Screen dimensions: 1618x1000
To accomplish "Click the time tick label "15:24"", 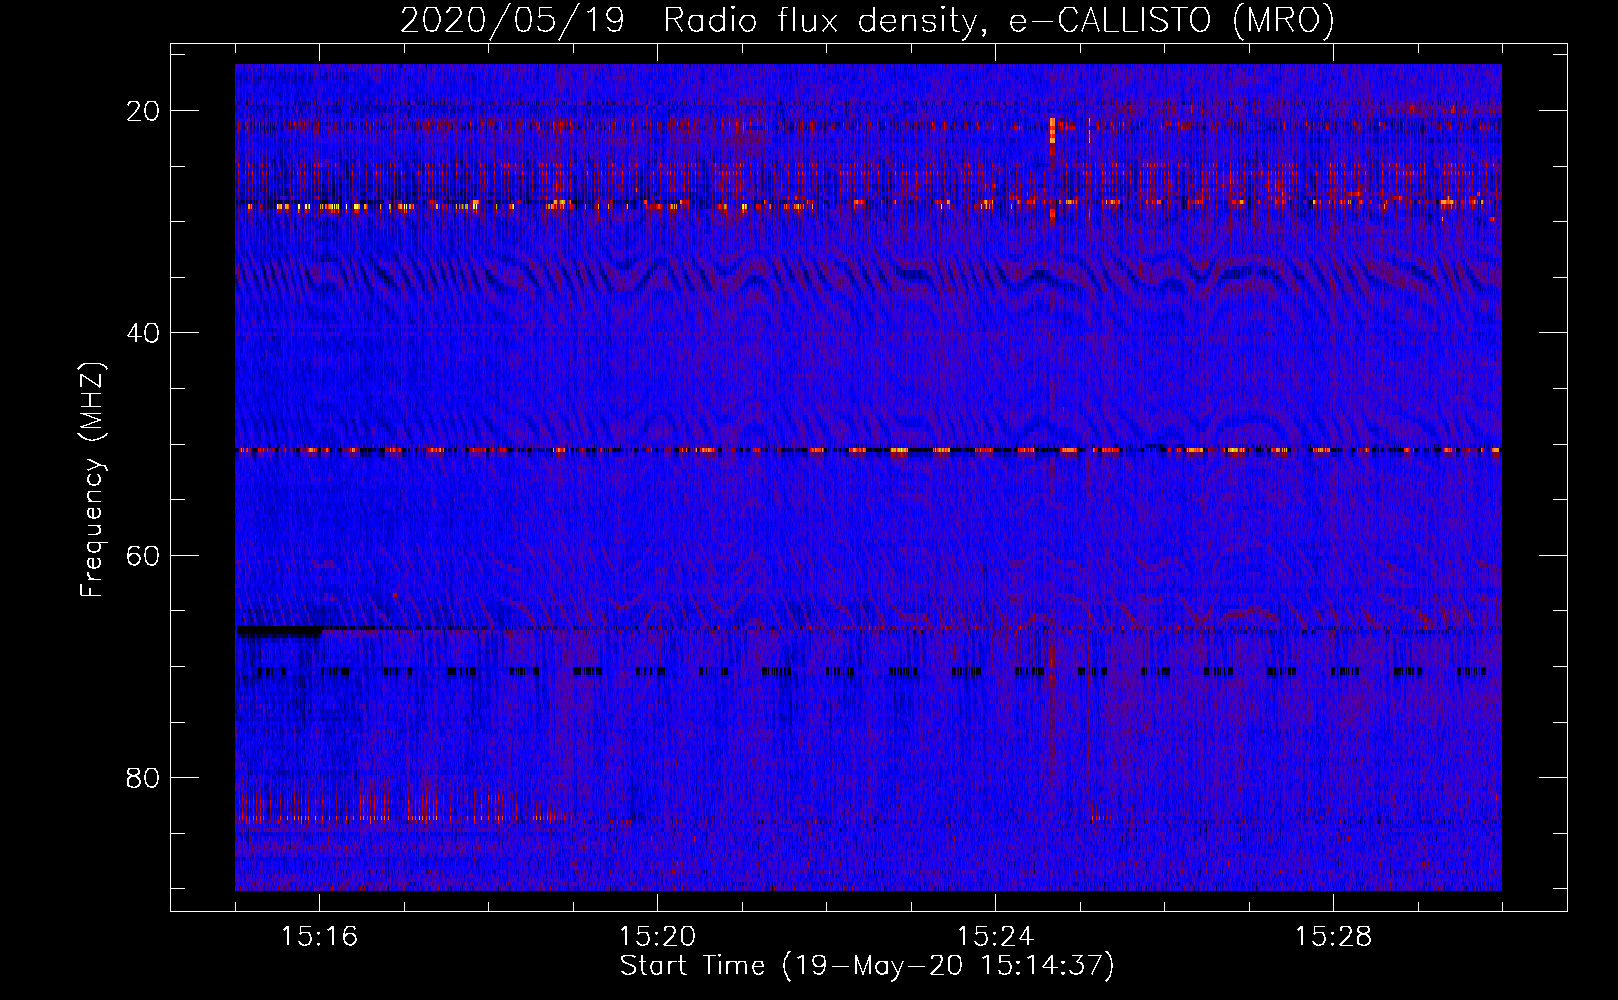I will click(995, 937).
